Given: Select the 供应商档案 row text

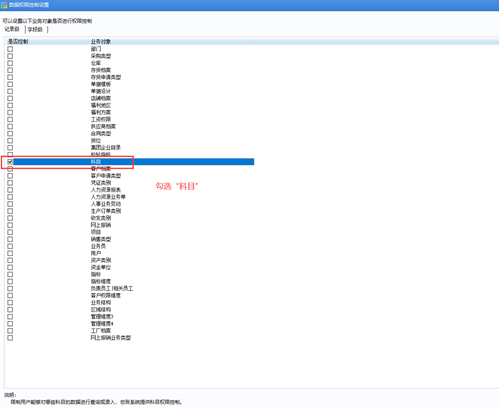Looking at the screenshot, I should [x=103, y=127].
